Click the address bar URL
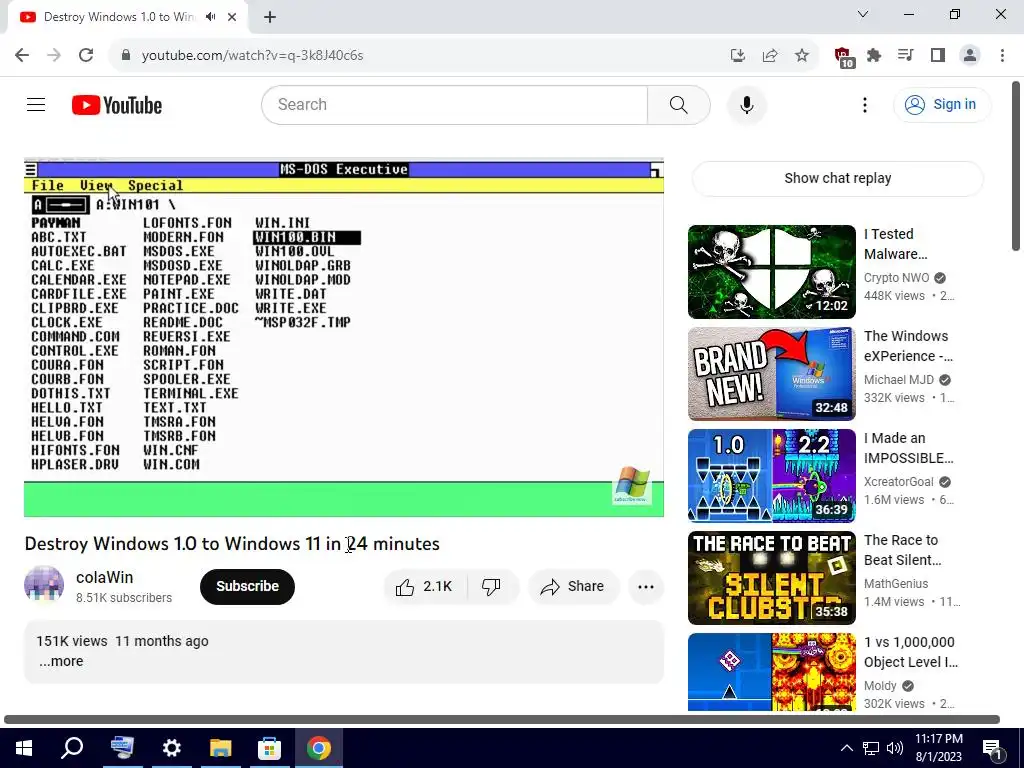 pyautogui.click(x=252, y=56)
